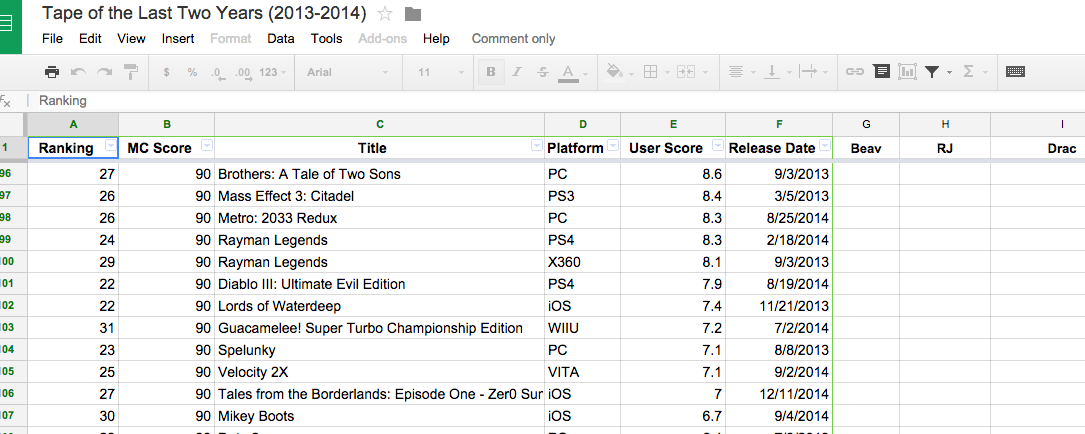Star this spreadsheet document
Screen dimensions: 1085x434
click(x=385, y=13)
